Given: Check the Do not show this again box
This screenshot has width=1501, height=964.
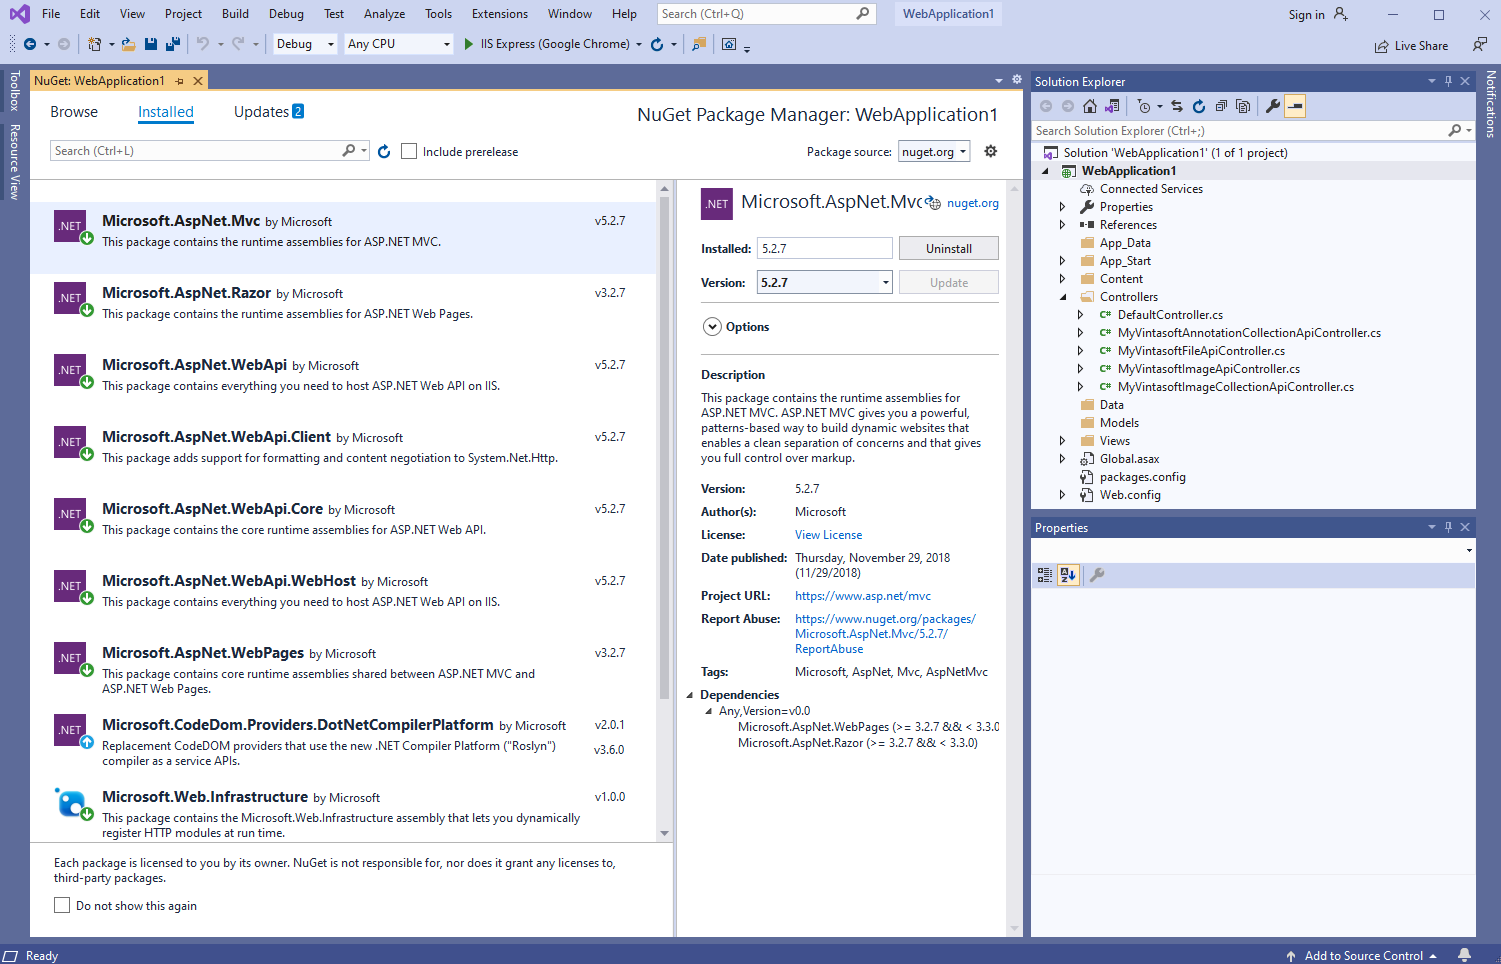Looking at the screenshot, I should 62,905.
